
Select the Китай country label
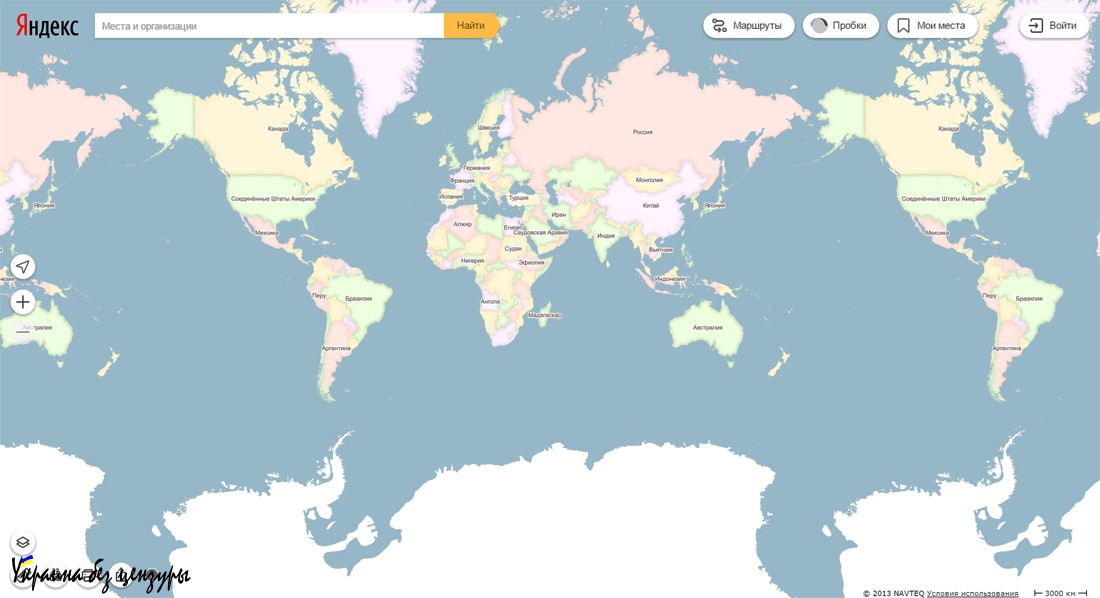point(651,205)
